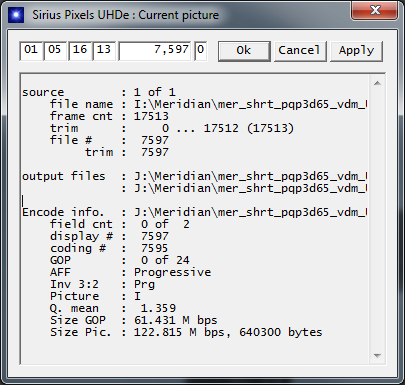
Task: Click the field cnt 0 of 2 line
Action: (120, 224)
